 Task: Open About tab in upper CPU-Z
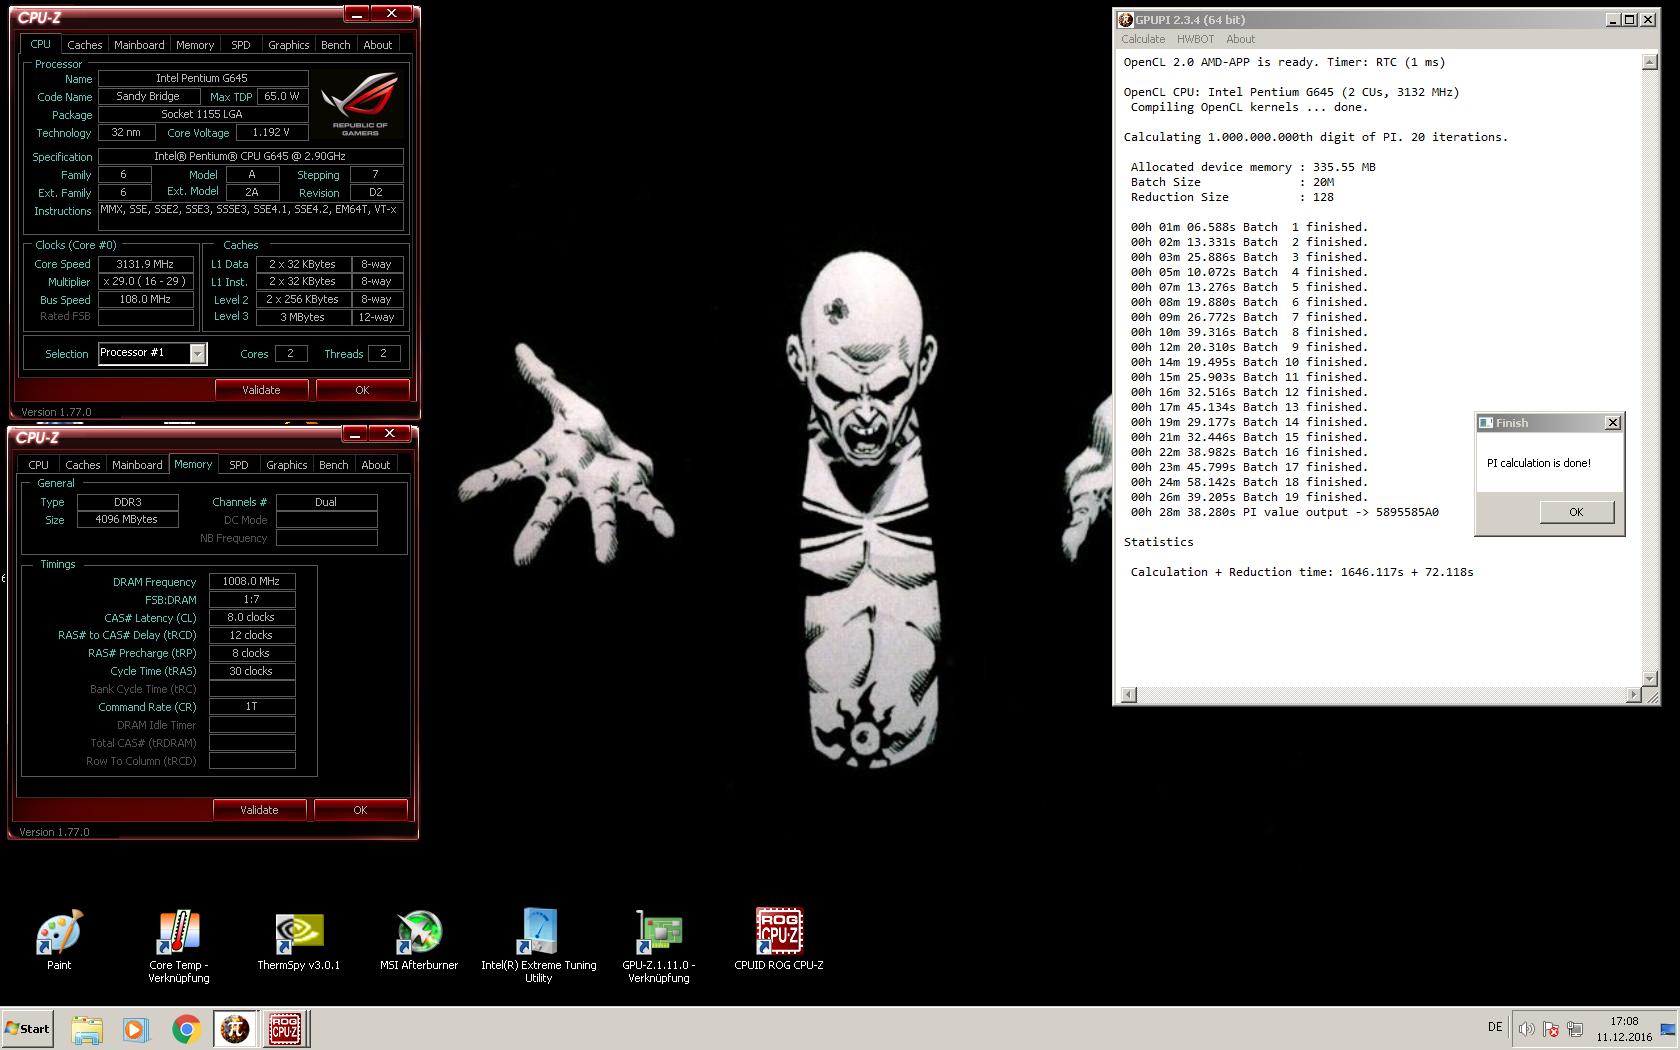378,45
